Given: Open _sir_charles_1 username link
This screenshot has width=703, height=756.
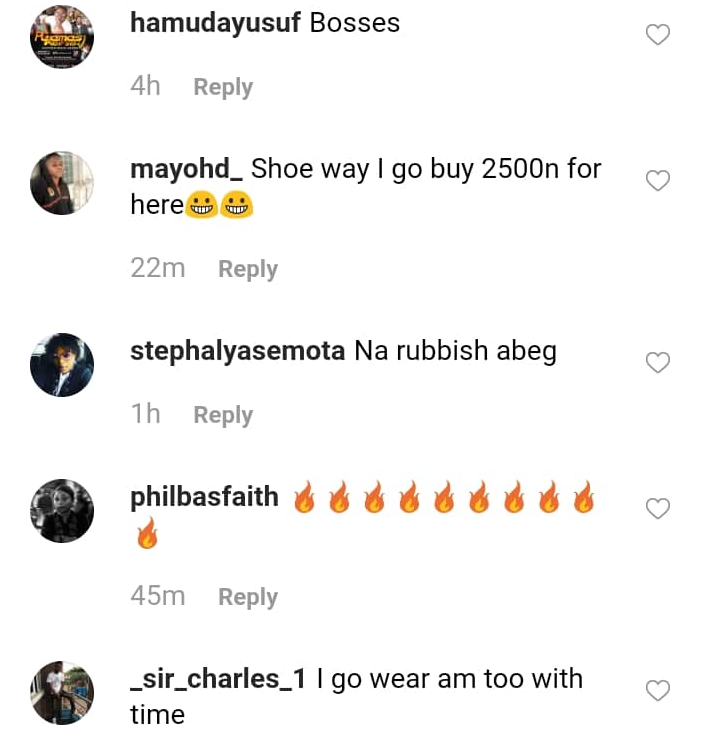Looking at the screenshot, I should pos(218,679).
